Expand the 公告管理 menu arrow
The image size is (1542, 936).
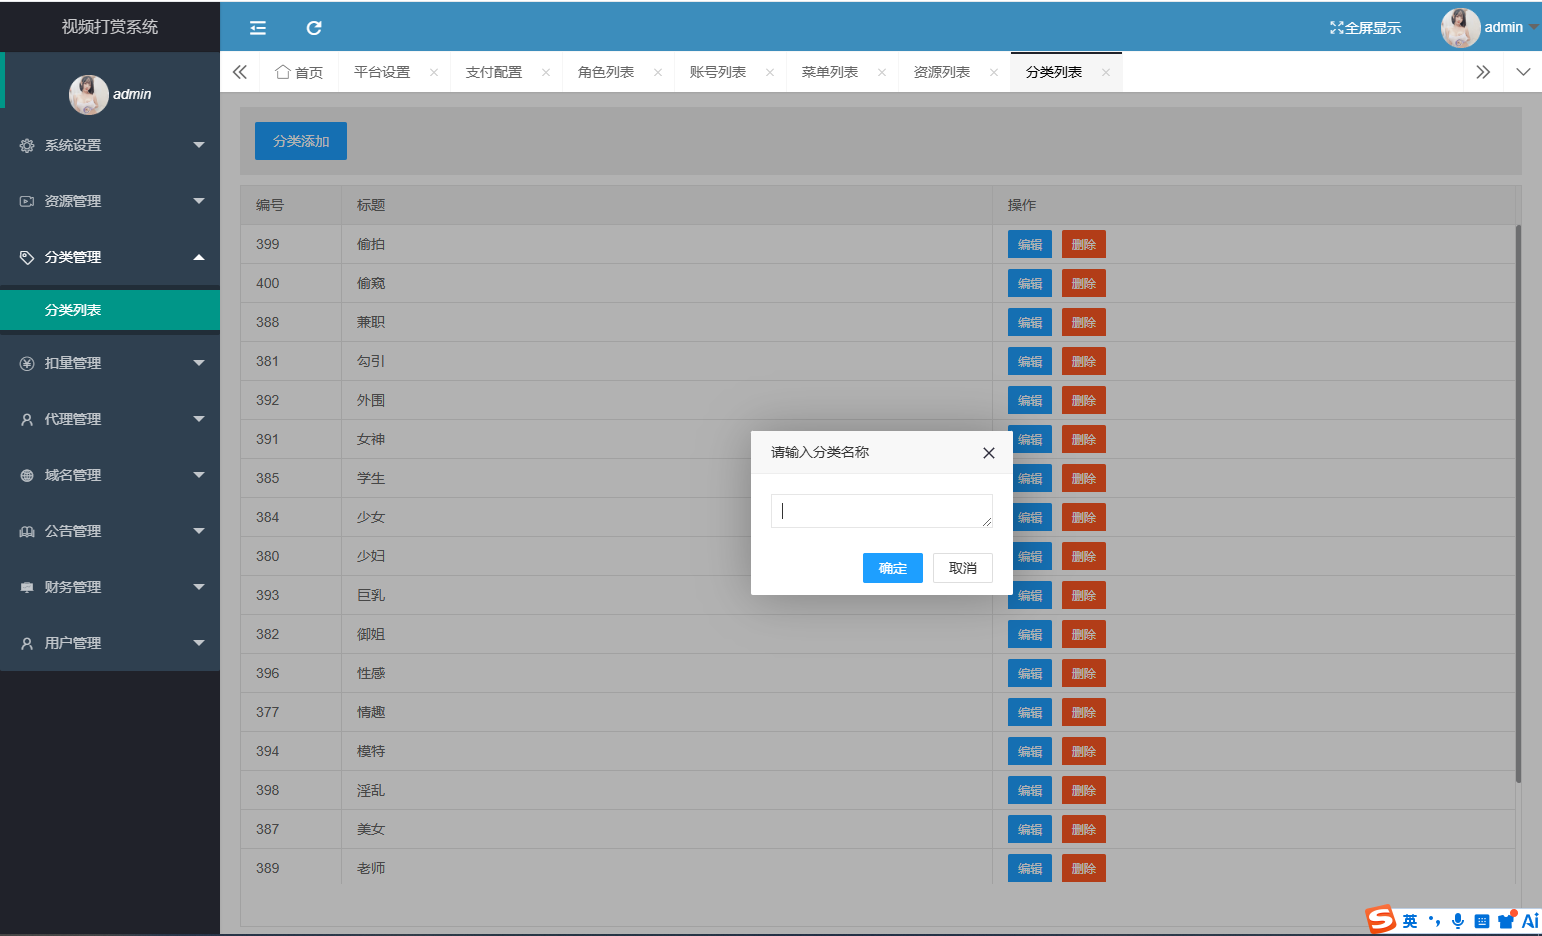pyautogui.click(x=199, y=532)
